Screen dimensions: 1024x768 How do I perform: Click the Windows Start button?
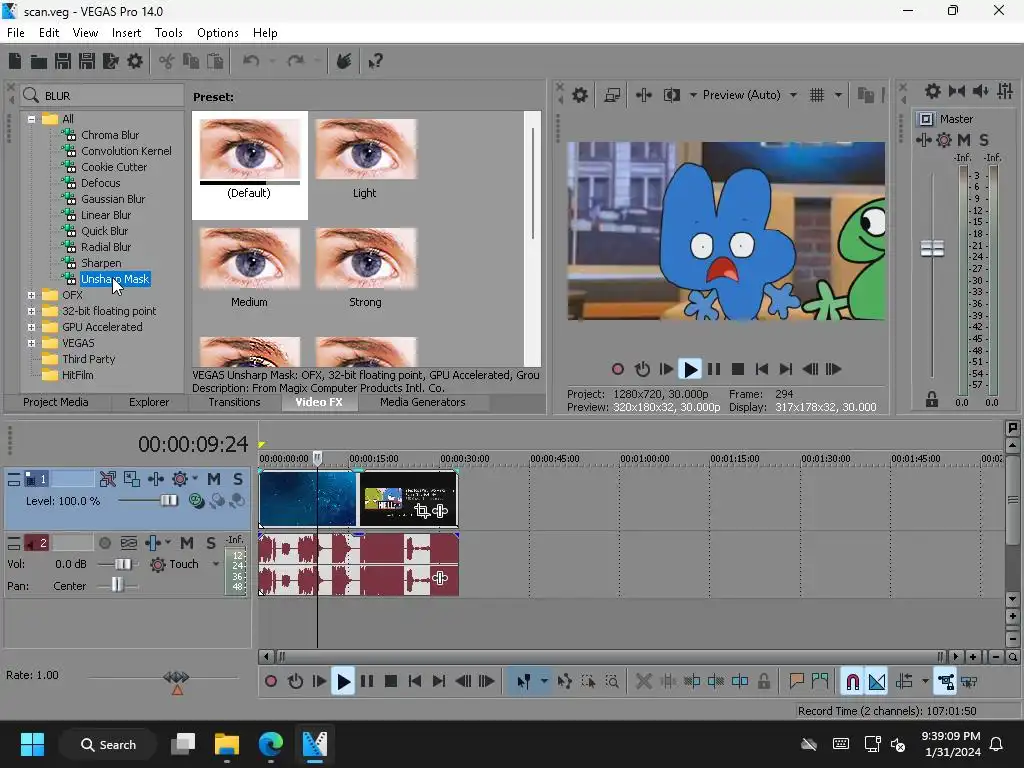tap(32, 744)
